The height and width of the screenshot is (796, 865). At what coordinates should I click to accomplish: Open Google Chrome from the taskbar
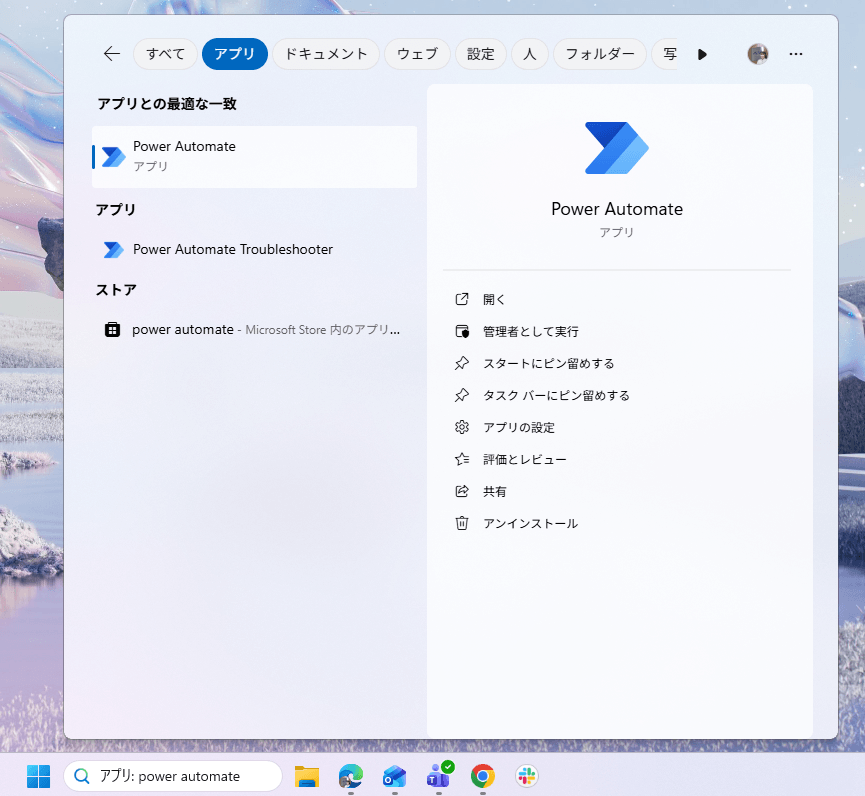[483, 776]
